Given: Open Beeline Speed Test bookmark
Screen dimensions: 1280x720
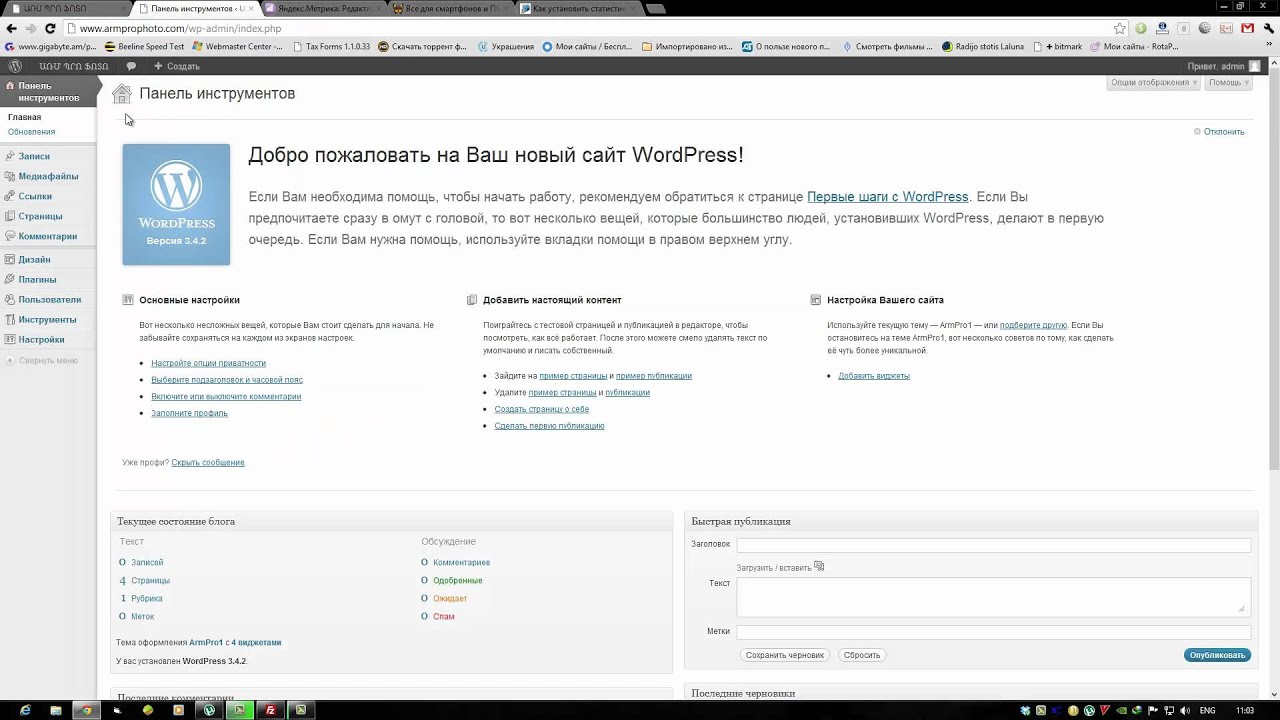Looking at the screenshot, I should tap(144, 46).
